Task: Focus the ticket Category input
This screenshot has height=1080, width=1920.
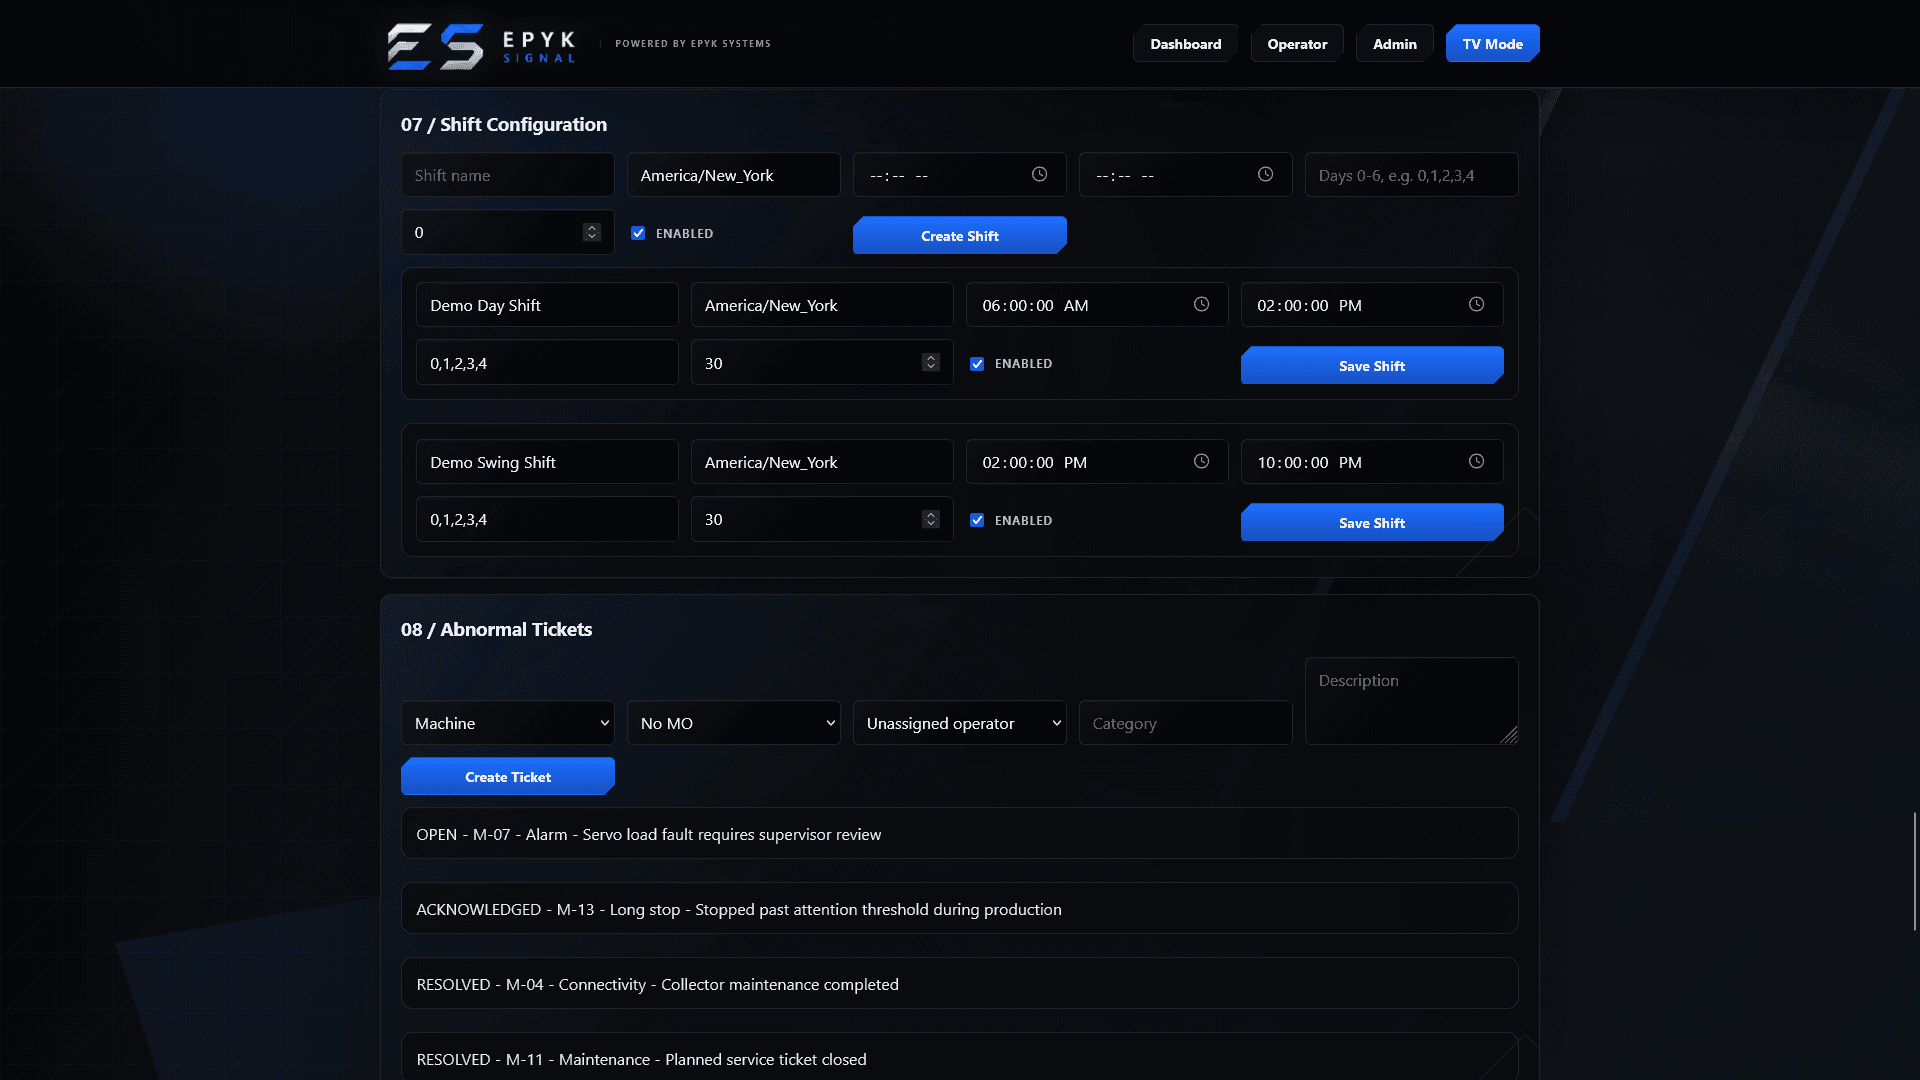Action: (1186, 723)
